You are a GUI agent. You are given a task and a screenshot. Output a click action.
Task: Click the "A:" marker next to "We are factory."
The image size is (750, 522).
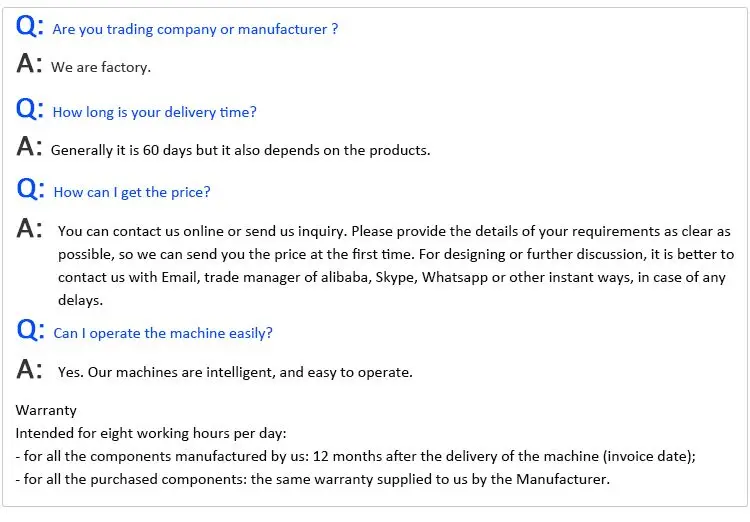[x=29, y=66]
